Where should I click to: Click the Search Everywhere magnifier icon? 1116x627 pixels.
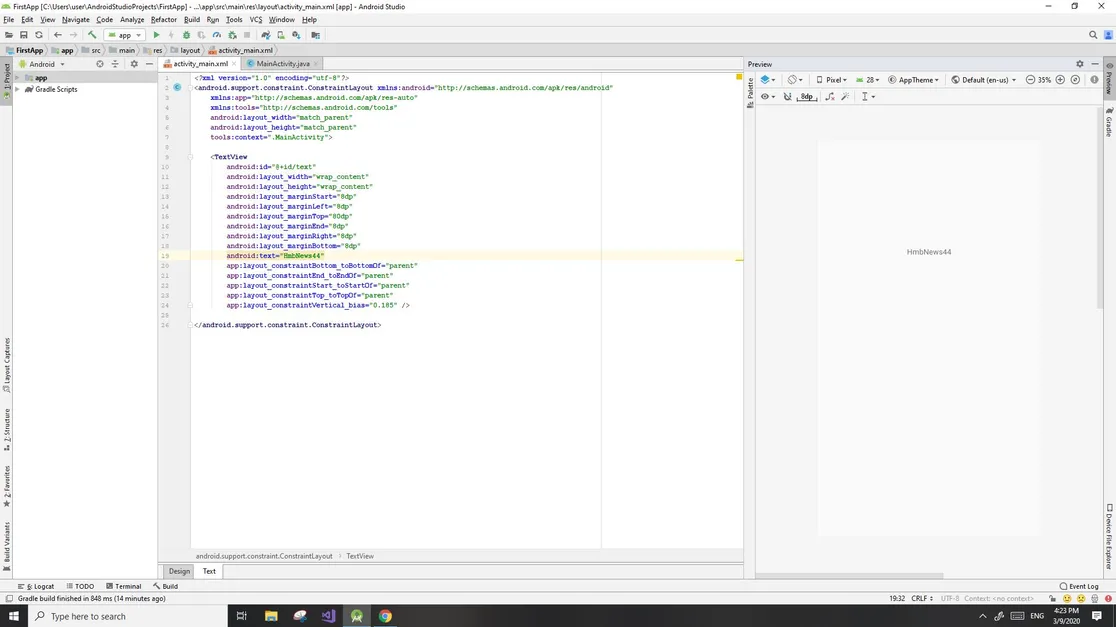coord(1093,35)
